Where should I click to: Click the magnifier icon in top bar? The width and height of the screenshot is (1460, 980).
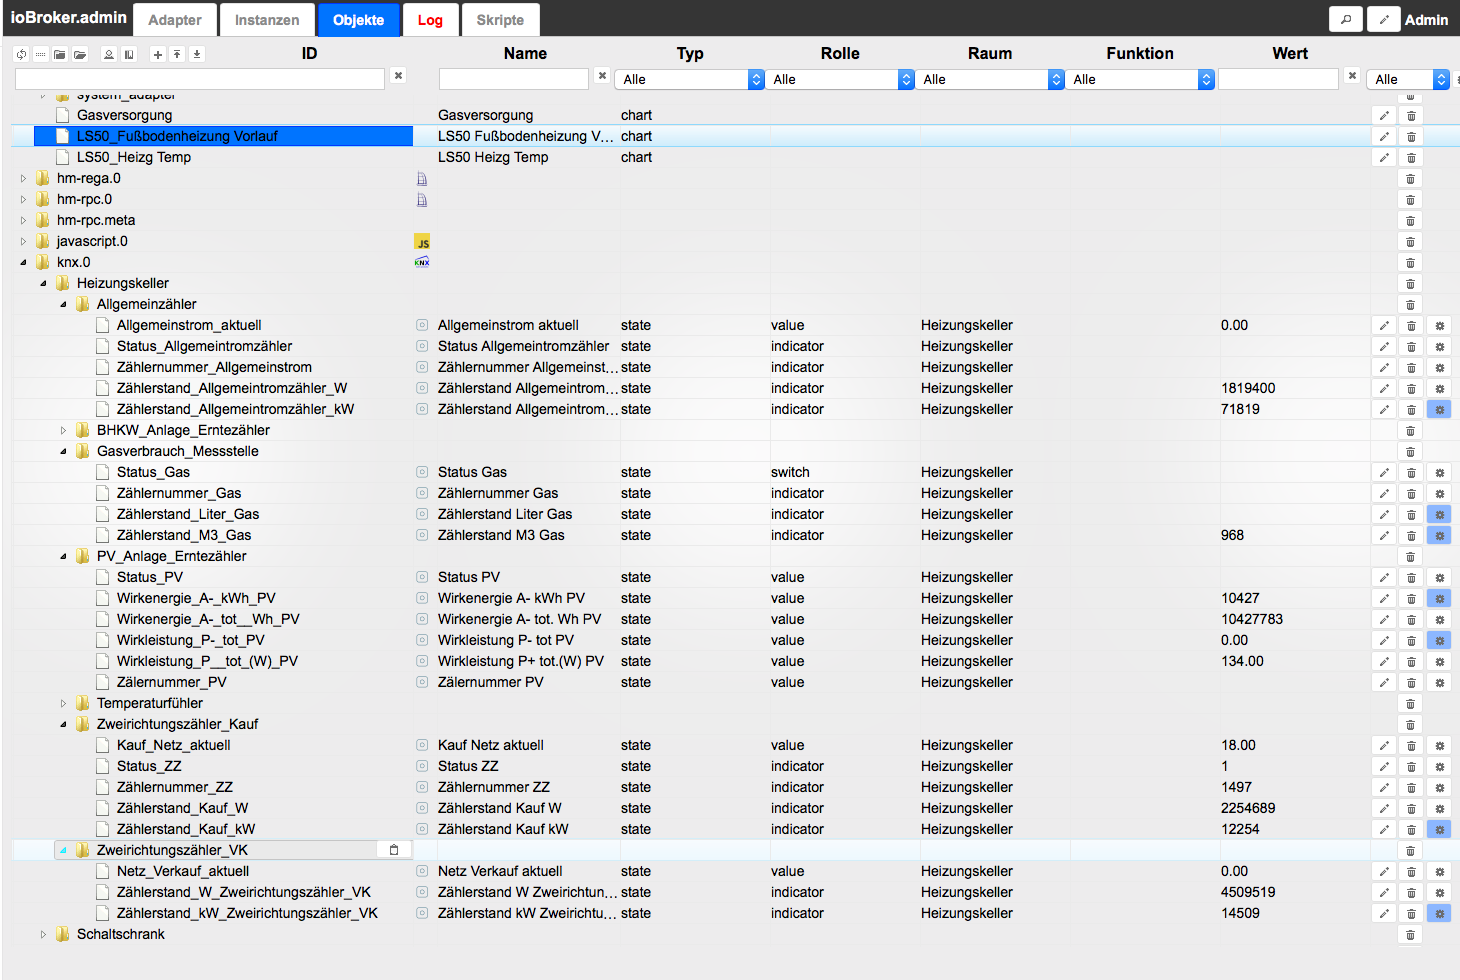coord(1346,19)
